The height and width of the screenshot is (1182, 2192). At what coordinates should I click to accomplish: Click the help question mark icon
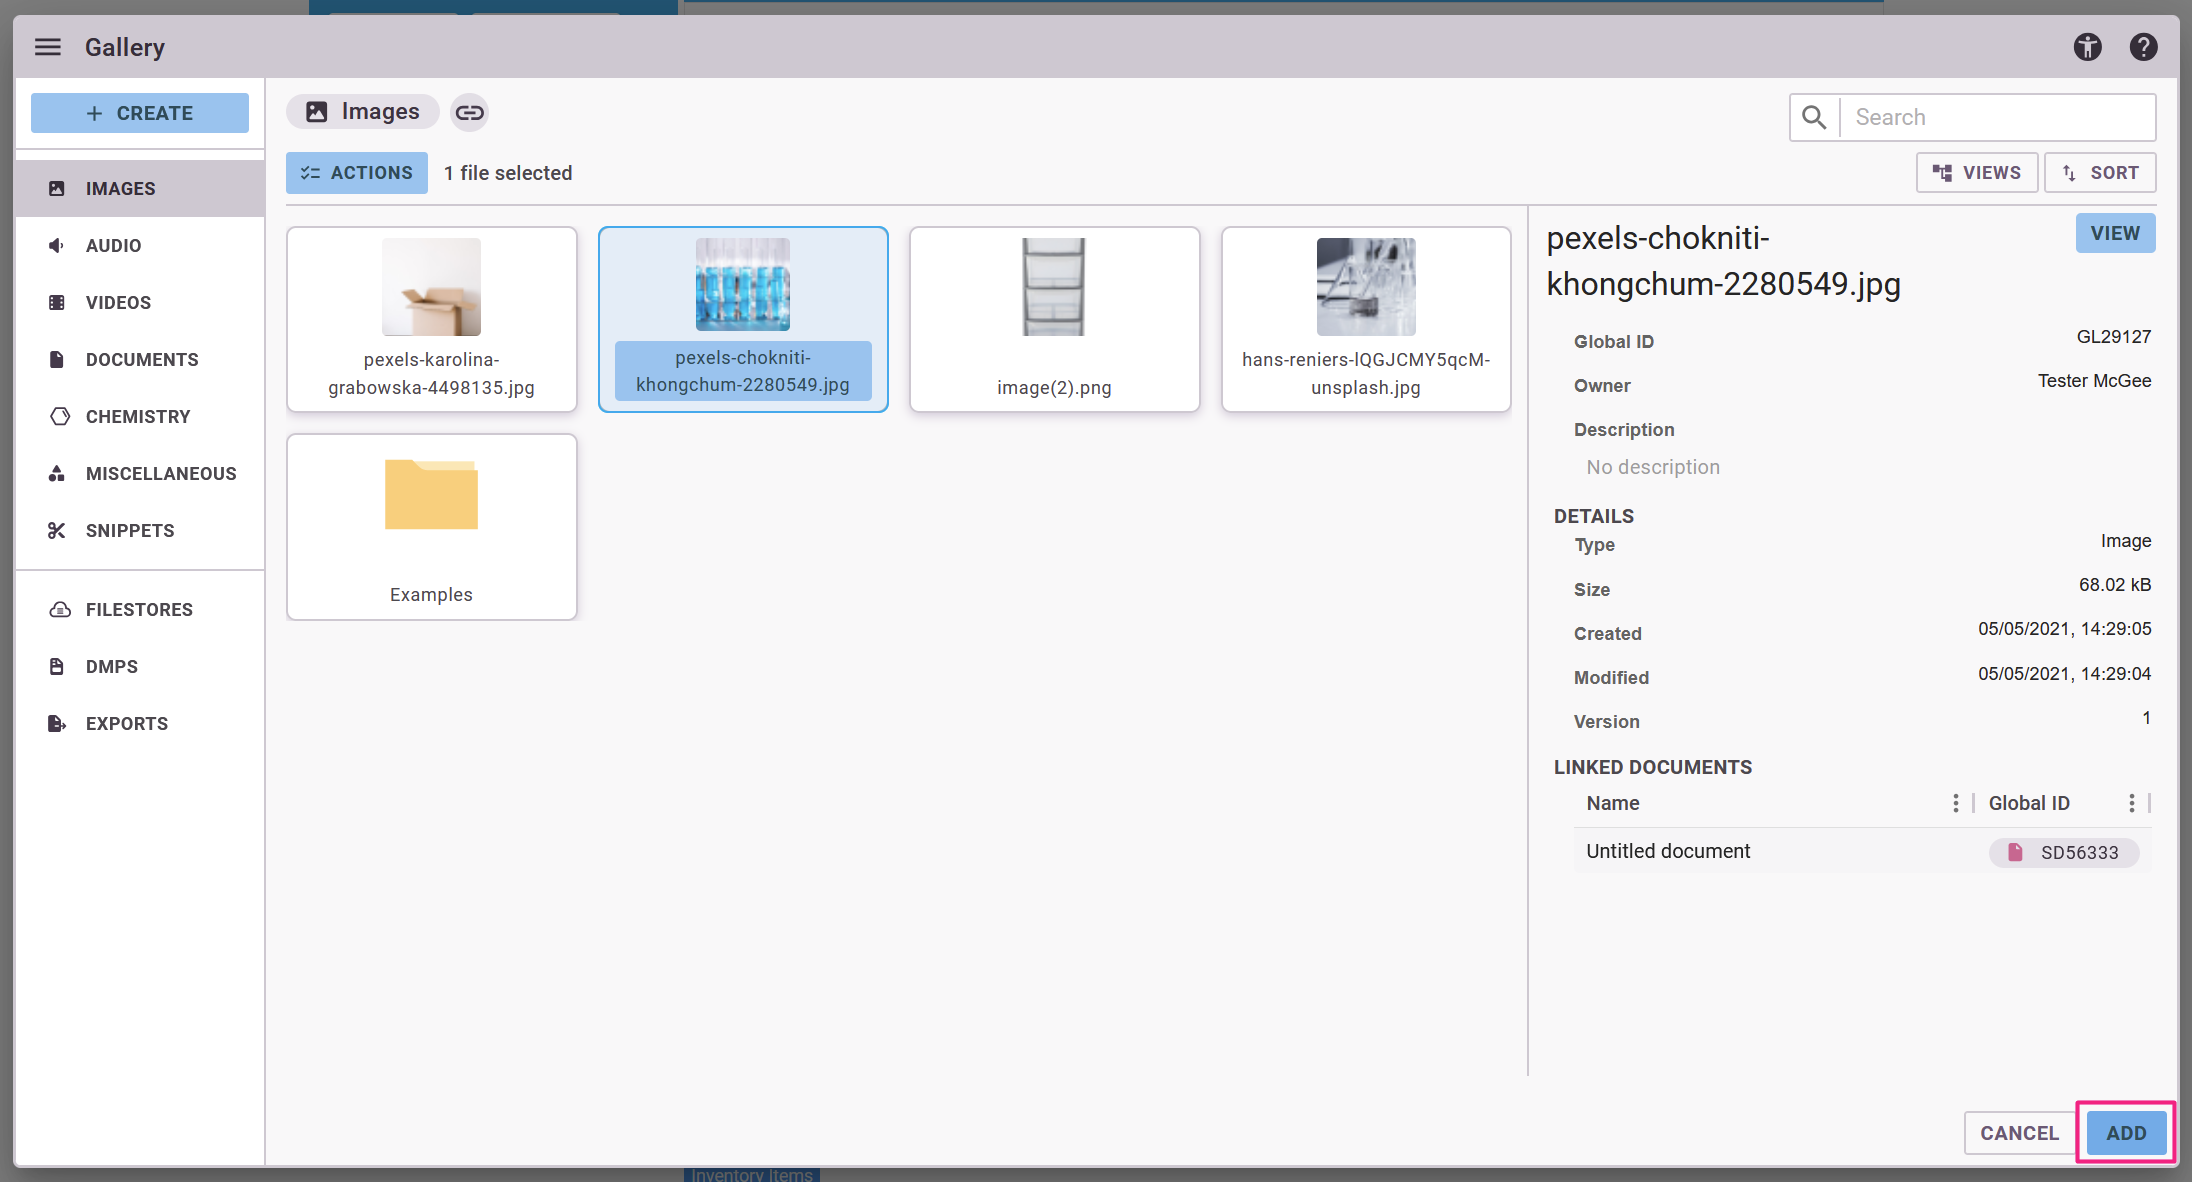(x=2143, y=47)
